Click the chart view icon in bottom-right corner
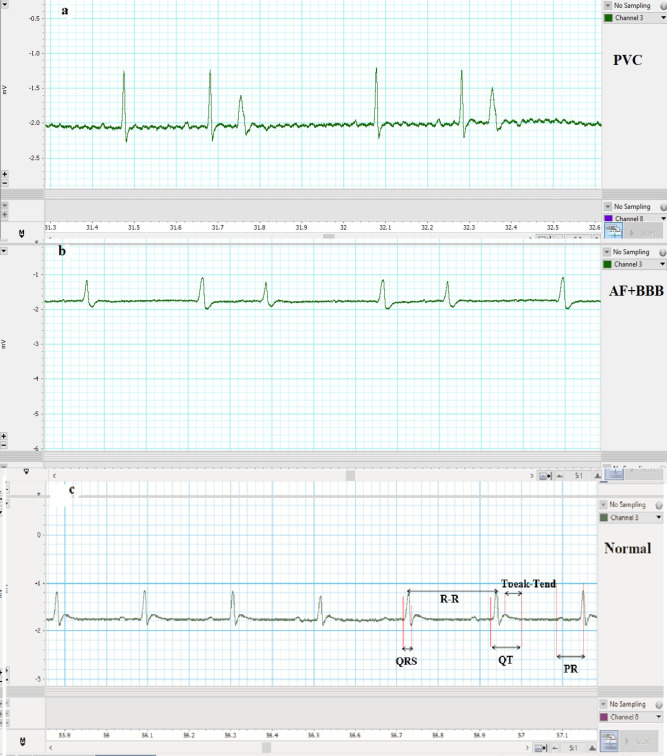The height and width of the screenshot is (756, 667). 611,740
